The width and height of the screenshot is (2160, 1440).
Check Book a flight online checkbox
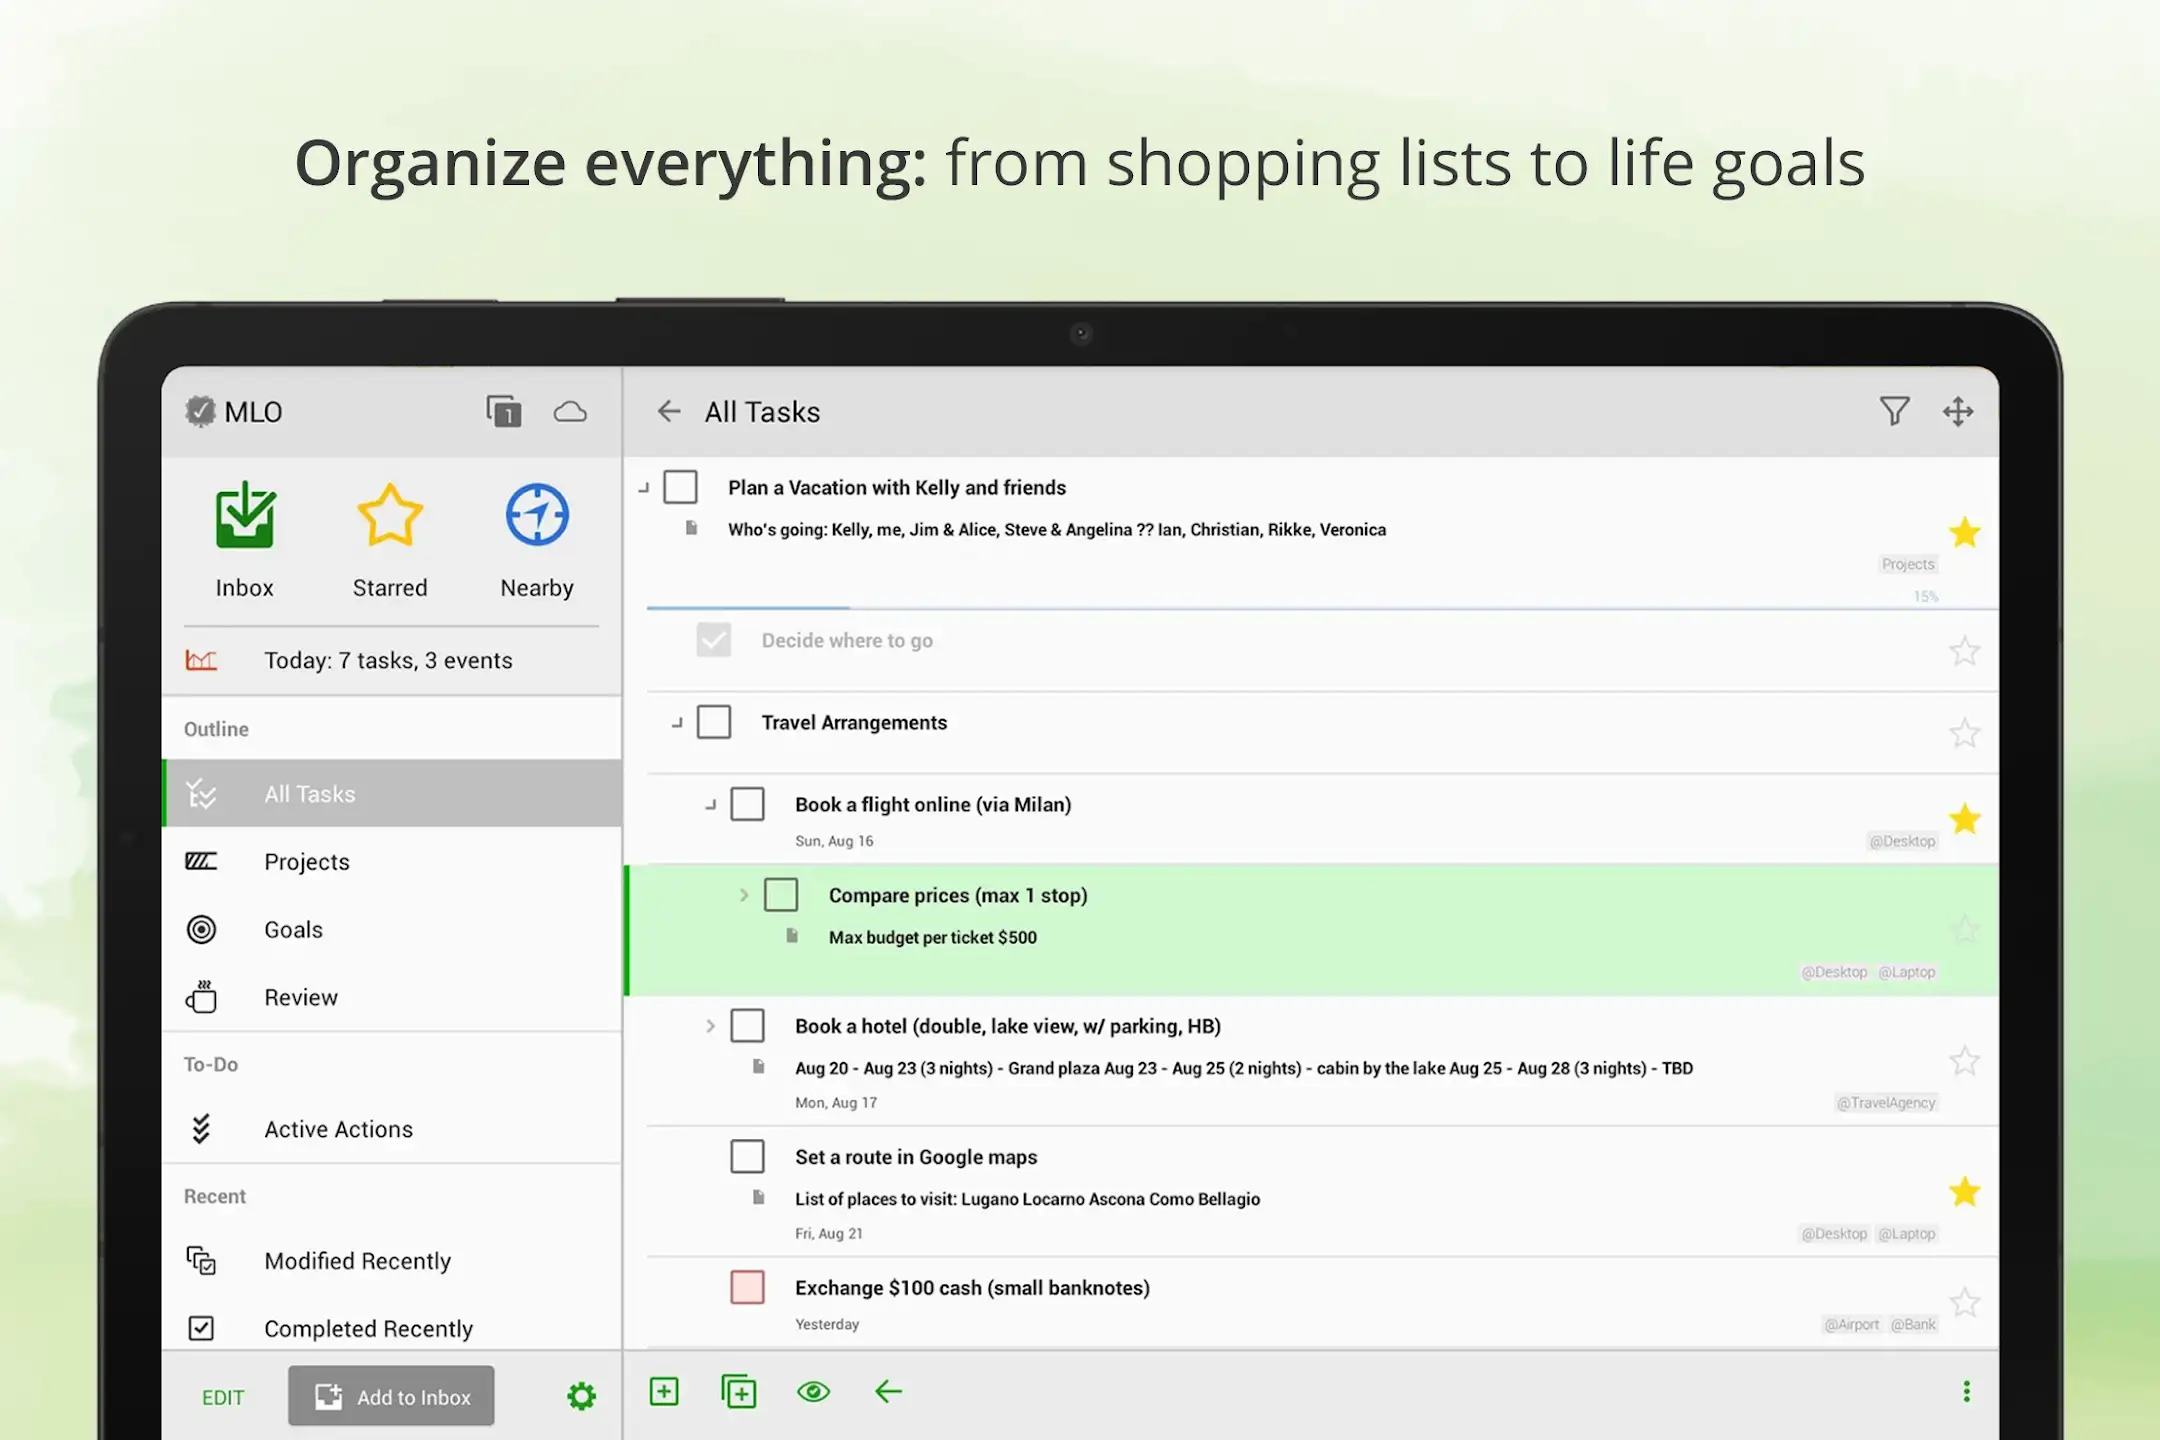pos(748,804)
